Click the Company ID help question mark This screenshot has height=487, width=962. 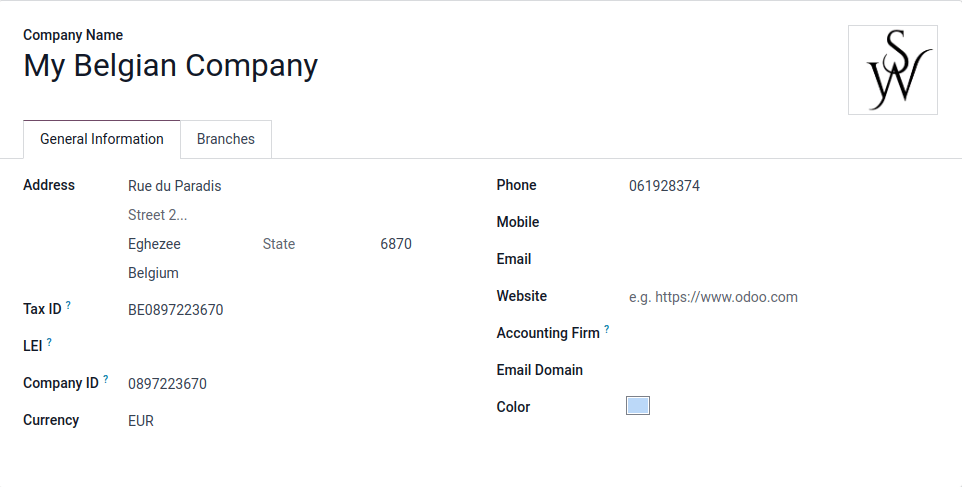click(x=106, y=380)
